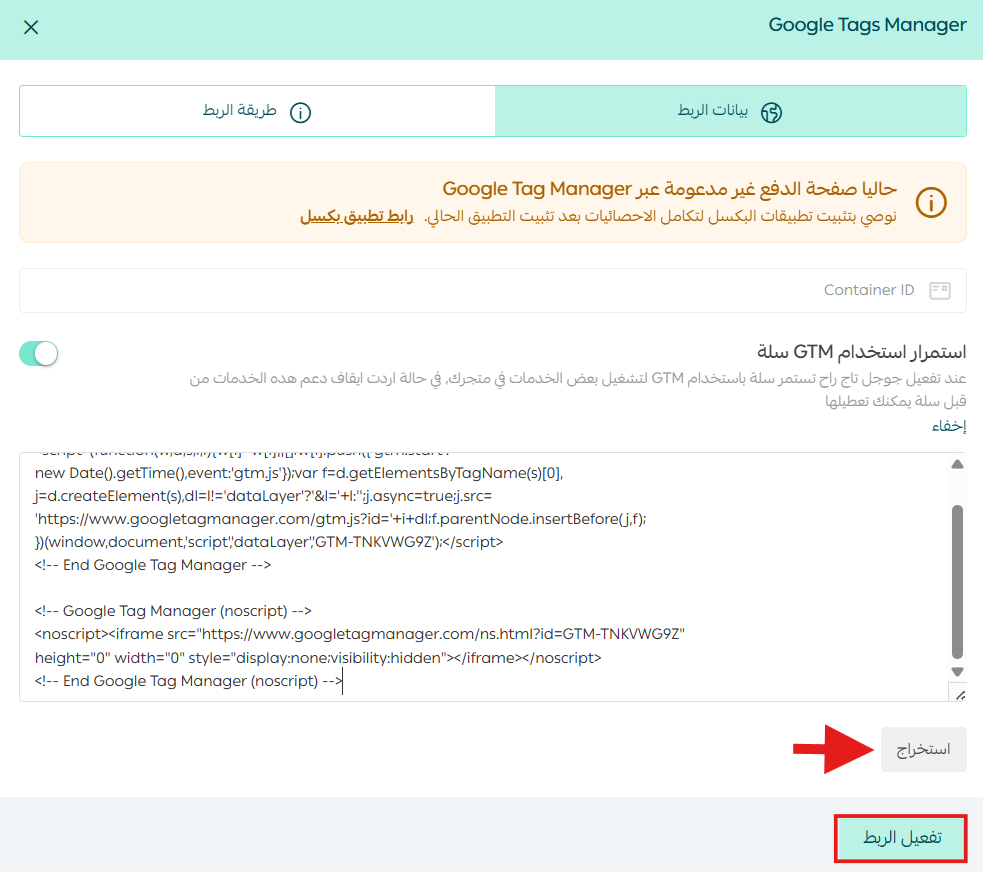Click the globe icon beside بيانات الربط
This screenshot has height=872, width=983.
[x=771, y=113]
